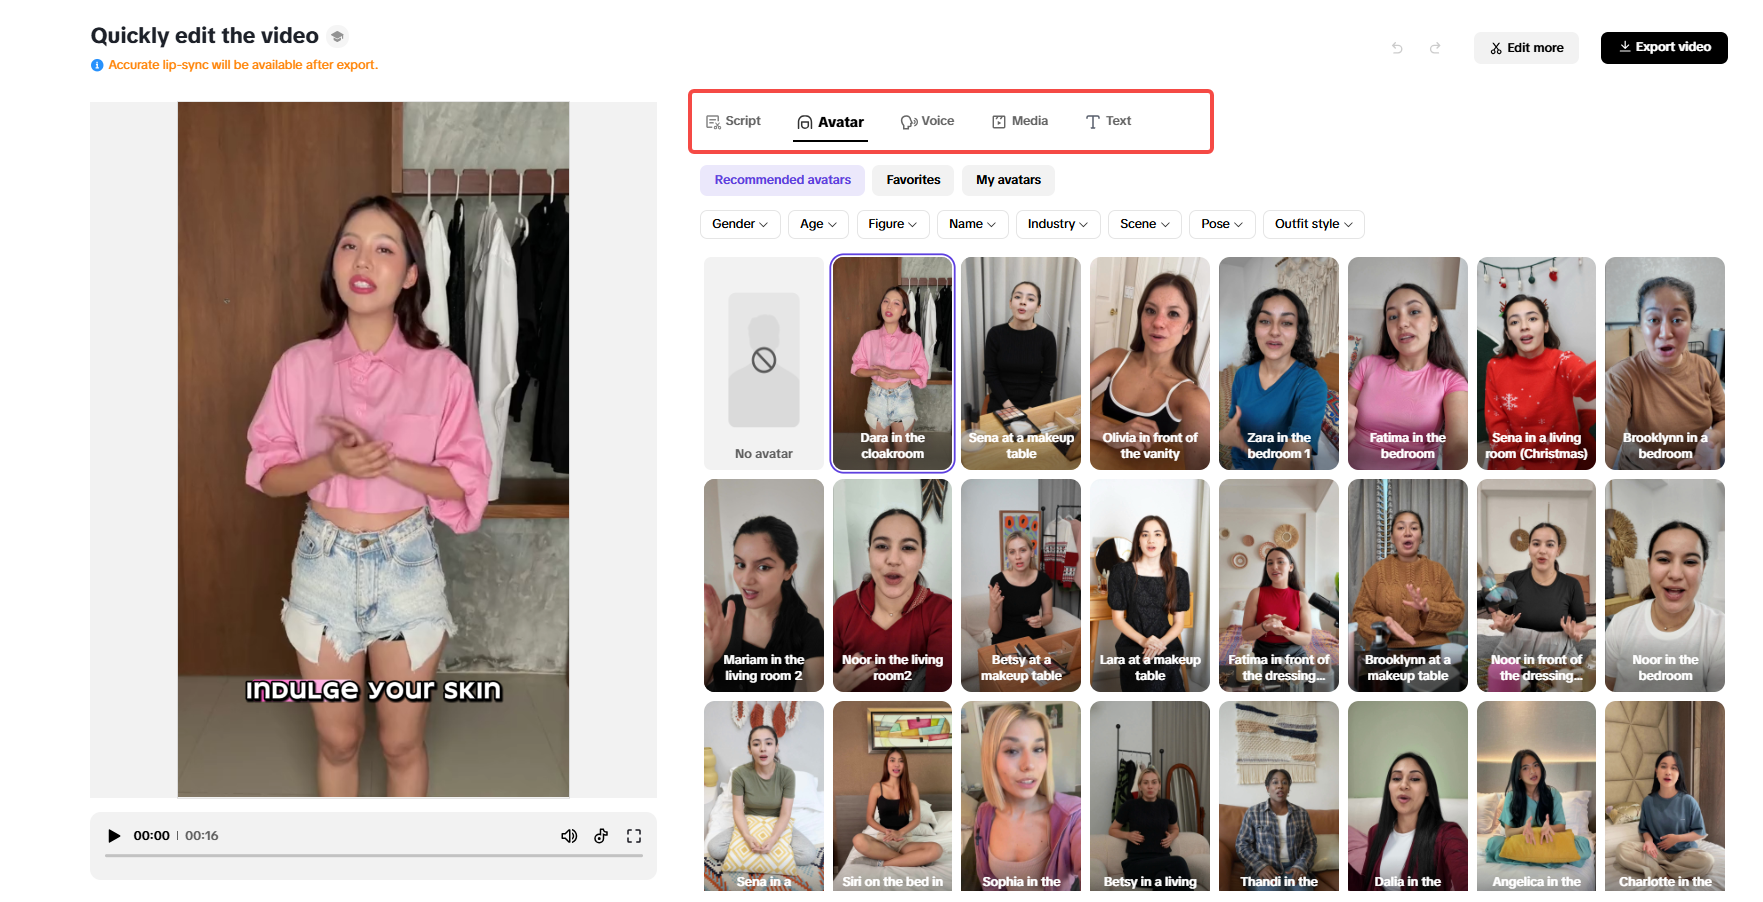This screenshot has height=902, width=1763.
Task: Pick Siri on the bed avatar
Action: pyautogui.click(x=893, y=796)
